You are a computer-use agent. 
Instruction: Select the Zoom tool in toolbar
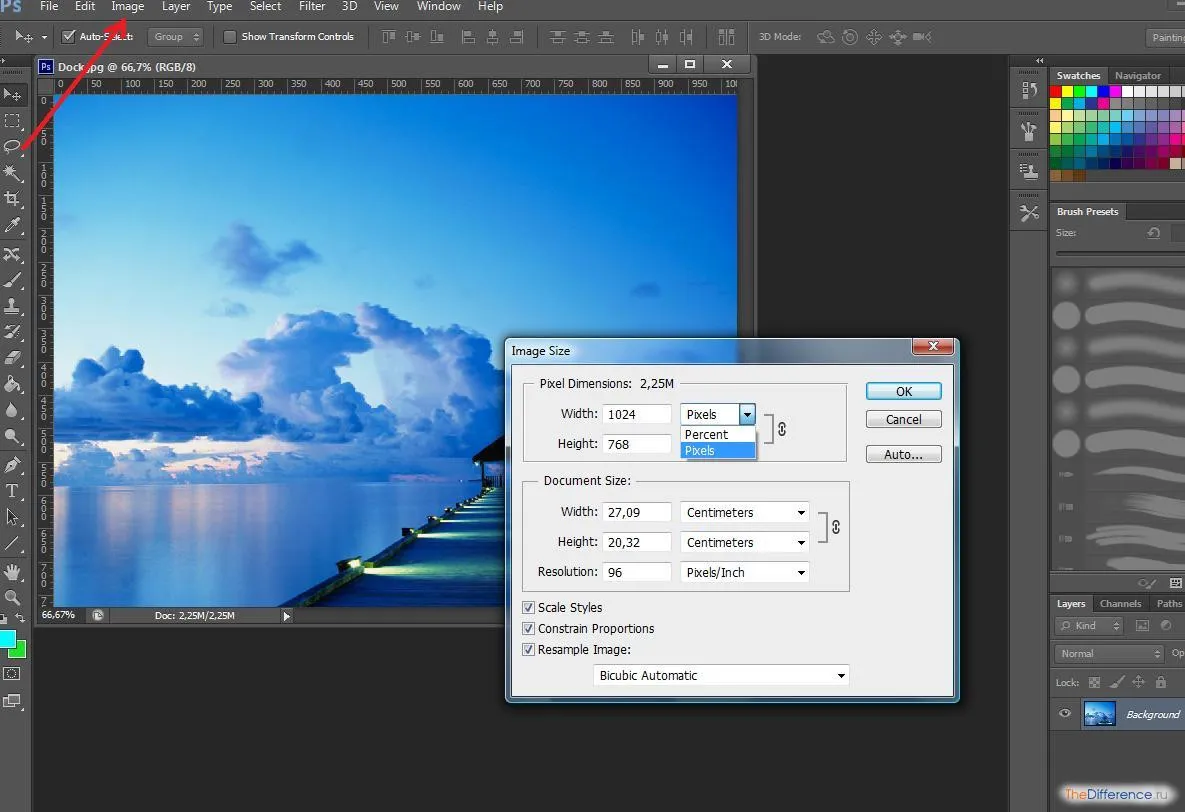coord(12,597)
